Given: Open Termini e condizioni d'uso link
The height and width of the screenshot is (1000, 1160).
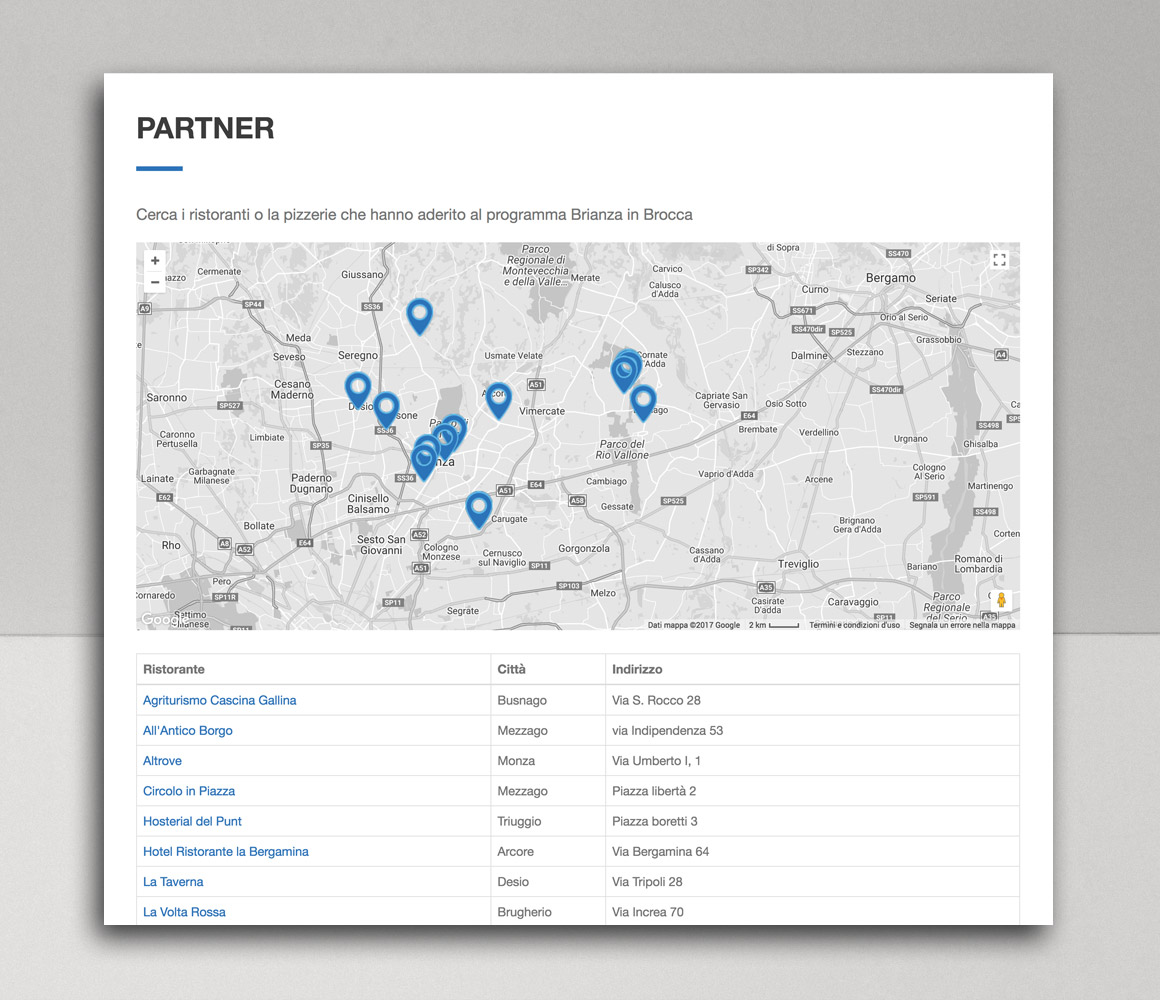Looking at the screenshot, I should [x=854, y=625].
